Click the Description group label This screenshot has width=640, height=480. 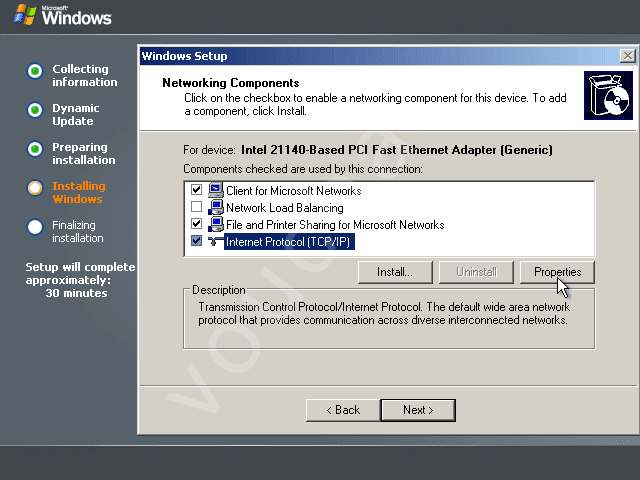click(219, 290)
